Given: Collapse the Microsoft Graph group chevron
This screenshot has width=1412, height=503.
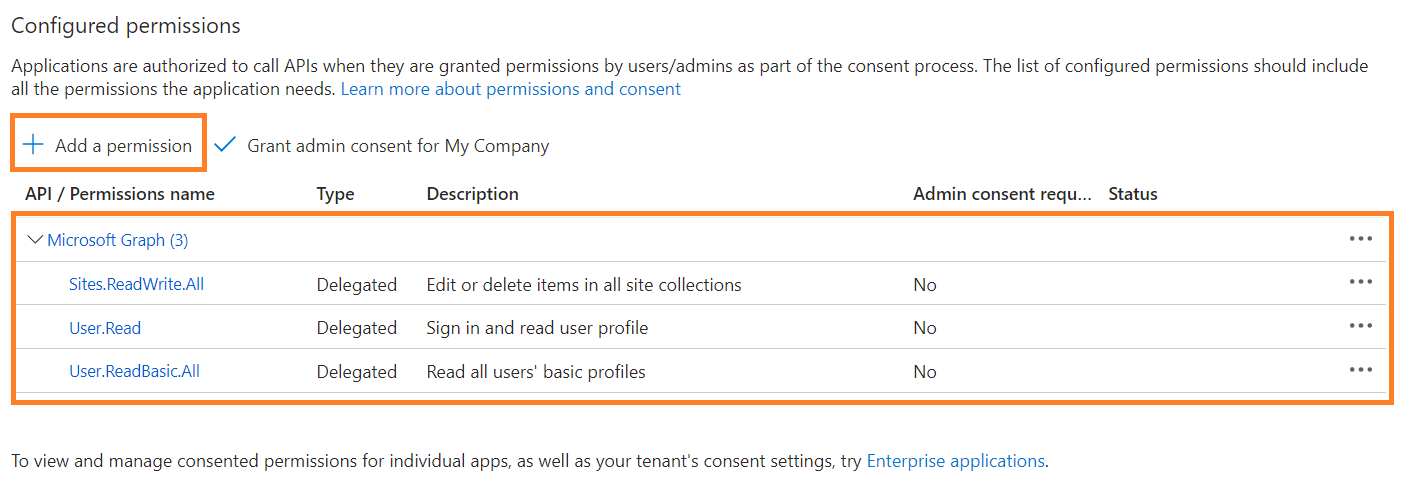Looking at the screenshot, I should tap(35, 240).
